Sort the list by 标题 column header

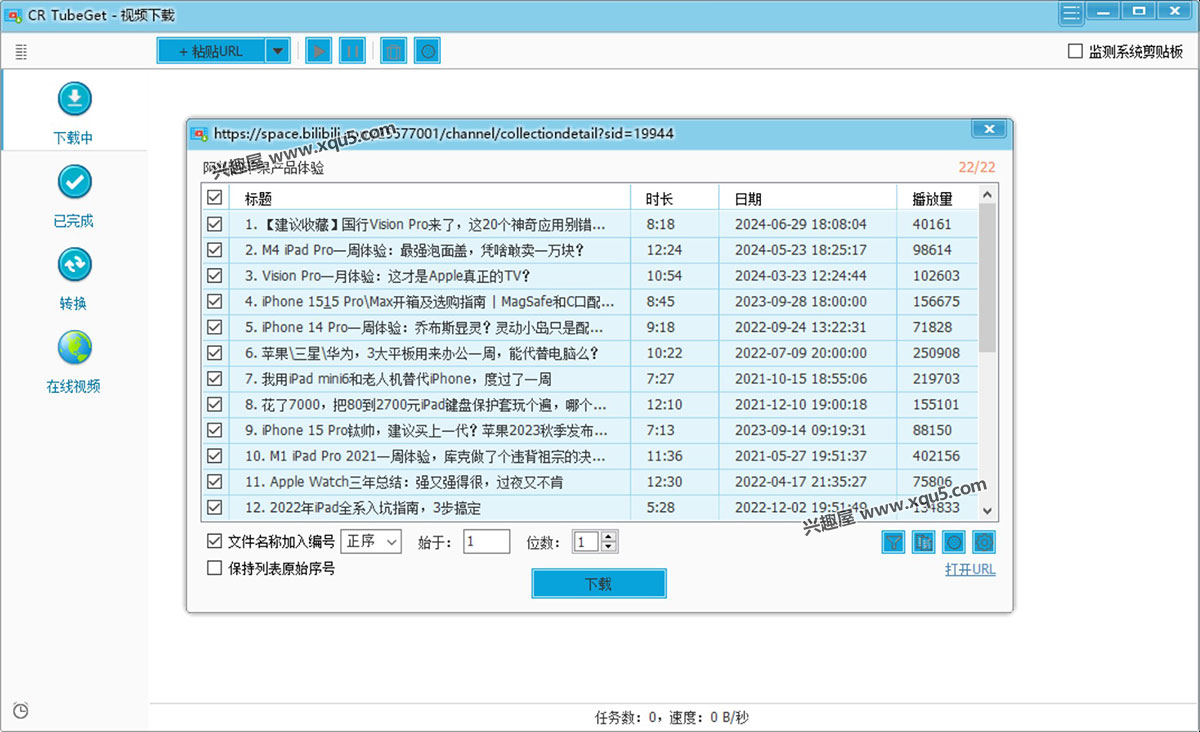coord(430,198)
